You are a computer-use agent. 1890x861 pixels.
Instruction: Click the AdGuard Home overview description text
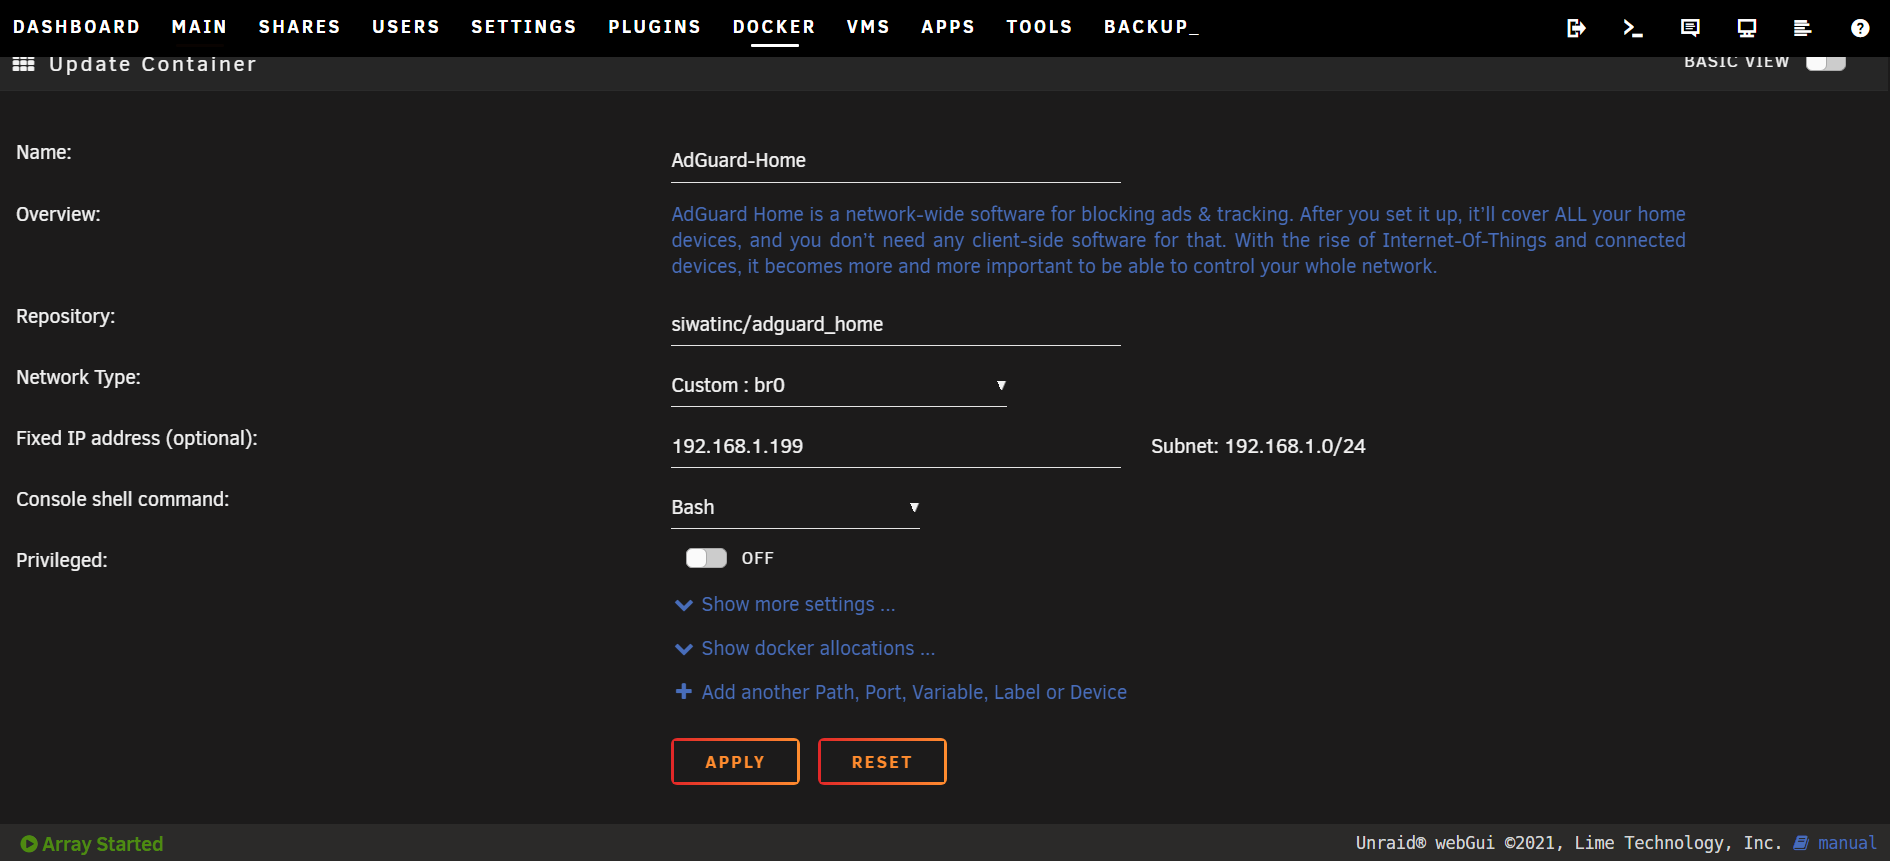point(1178,240)
